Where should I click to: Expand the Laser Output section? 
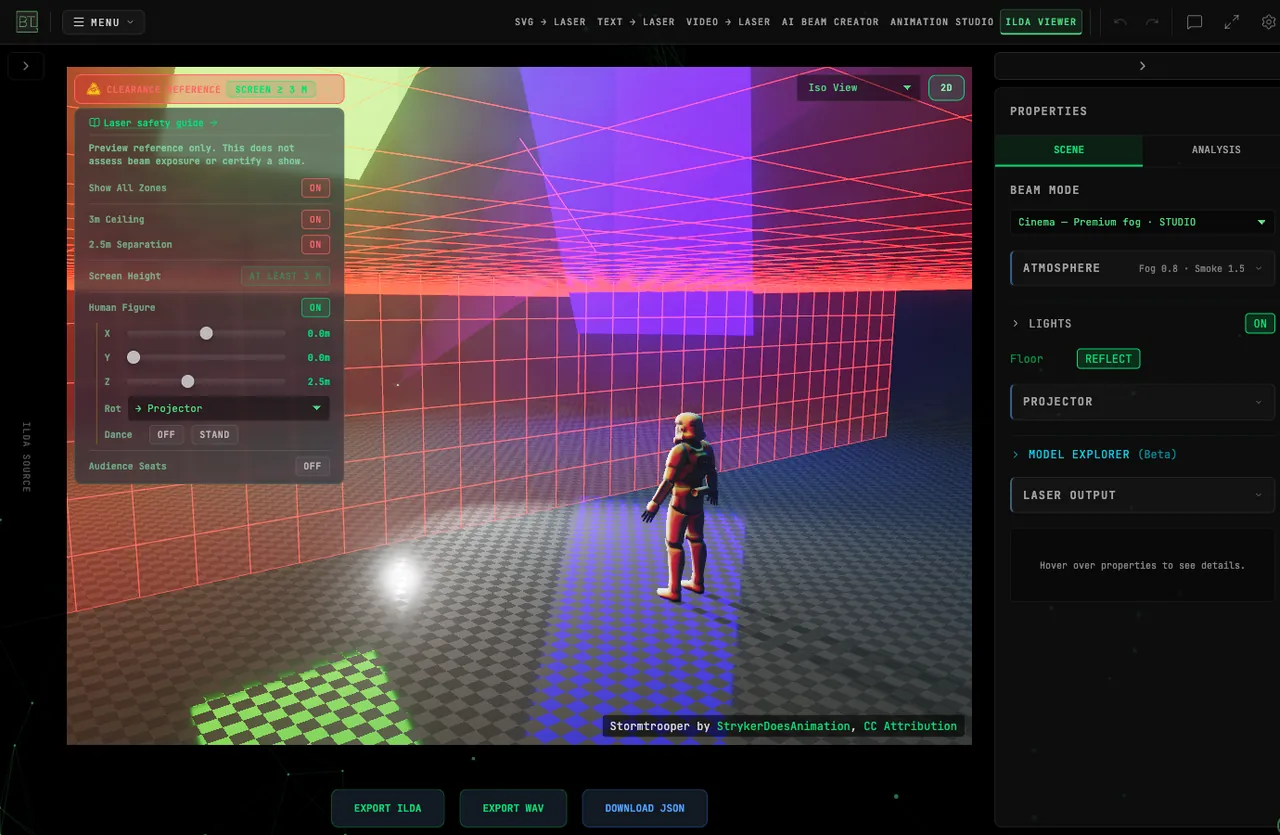[x=1142, y=495]
